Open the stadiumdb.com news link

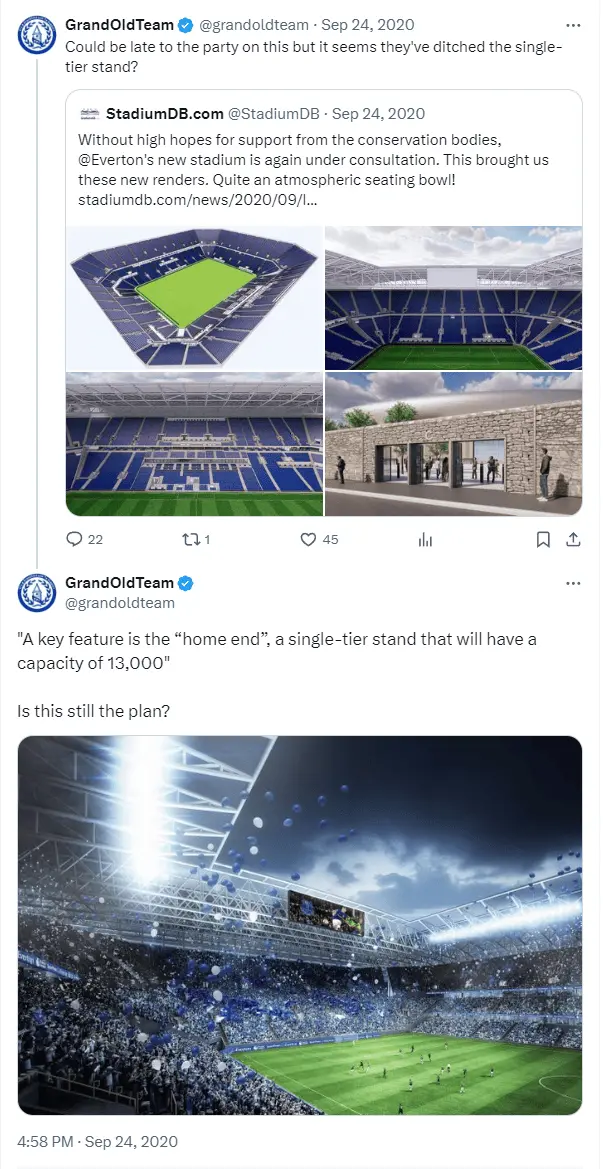[196, 200]
